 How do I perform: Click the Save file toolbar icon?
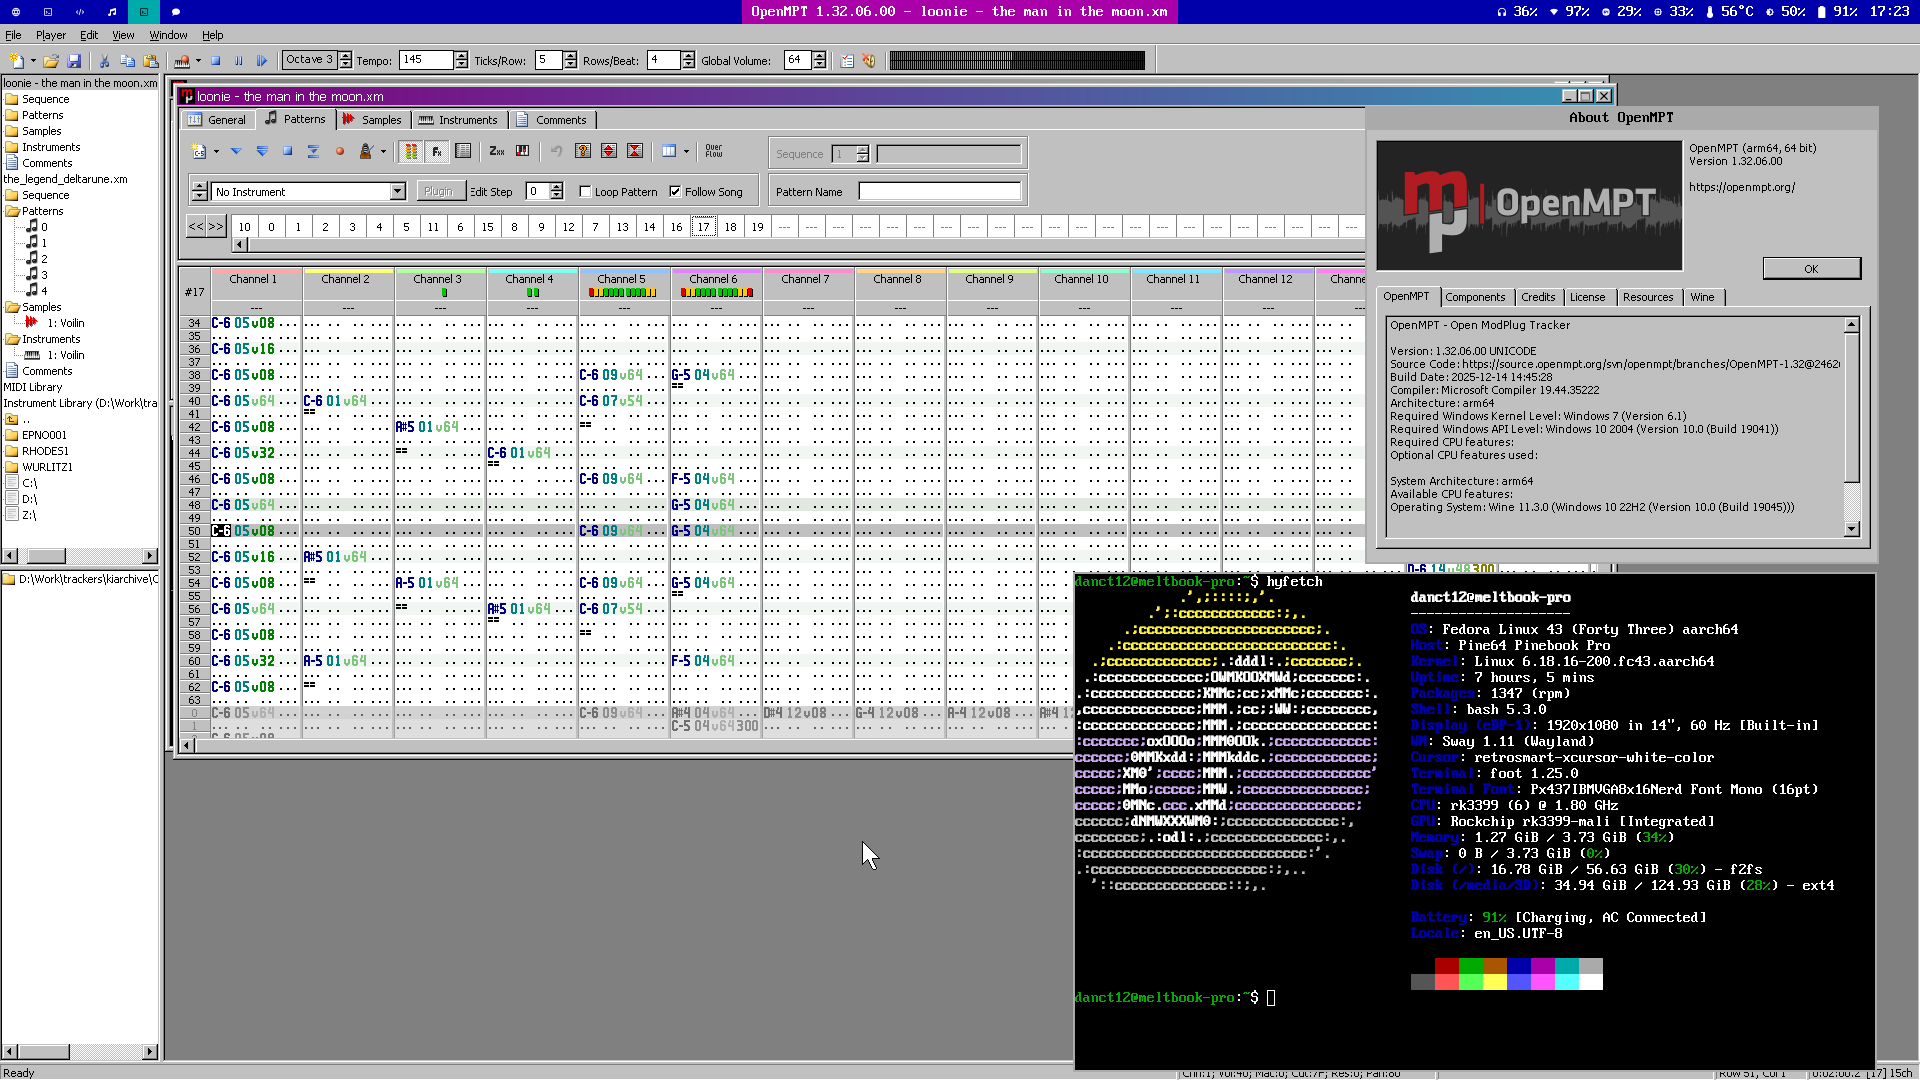[74, 61]
